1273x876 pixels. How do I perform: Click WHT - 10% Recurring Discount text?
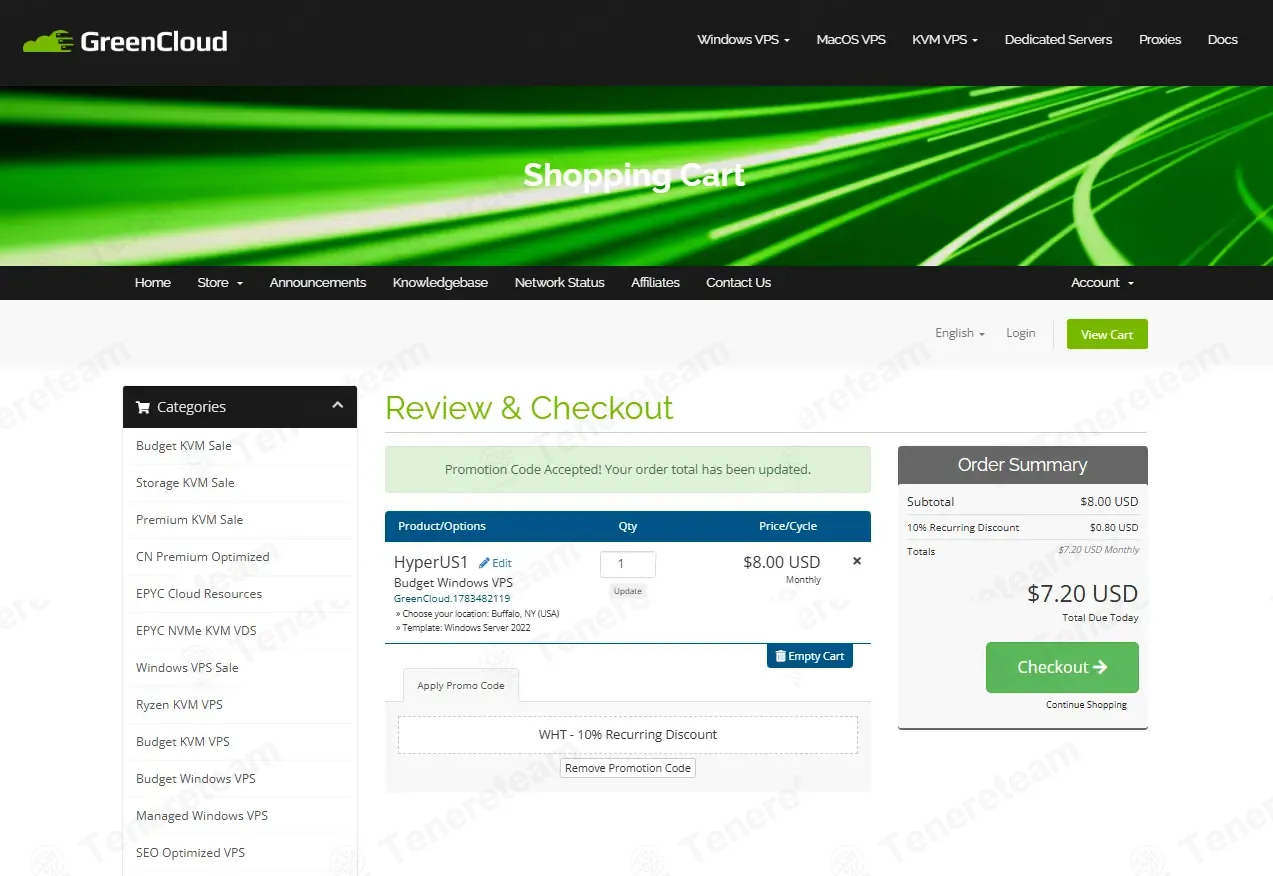point(628,734)
